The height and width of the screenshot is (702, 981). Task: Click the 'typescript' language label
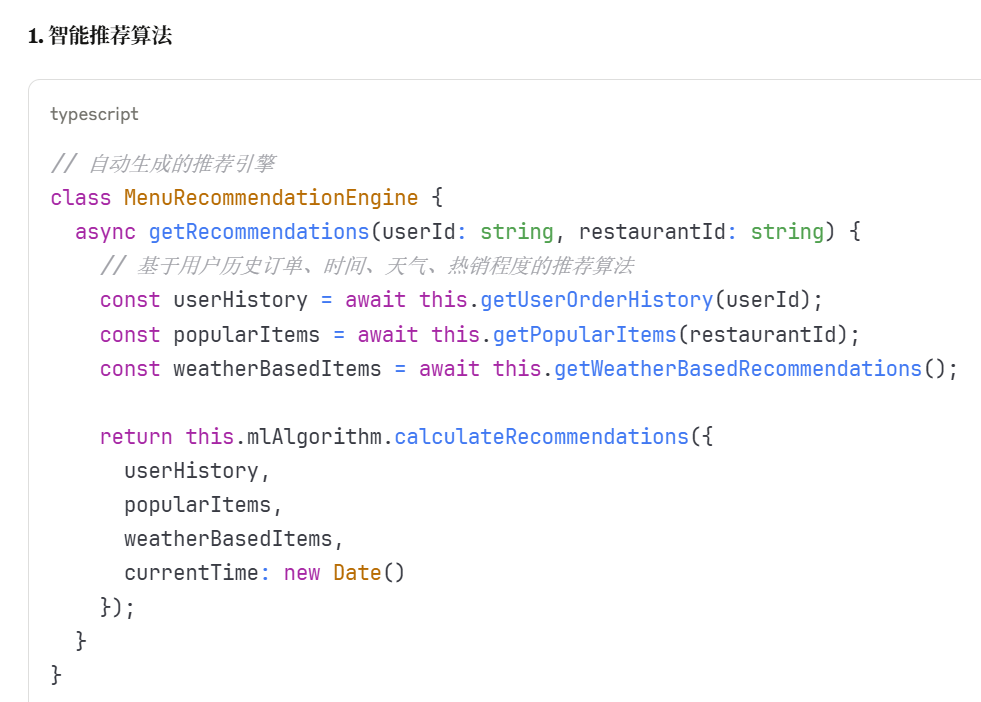click(94, 114)
